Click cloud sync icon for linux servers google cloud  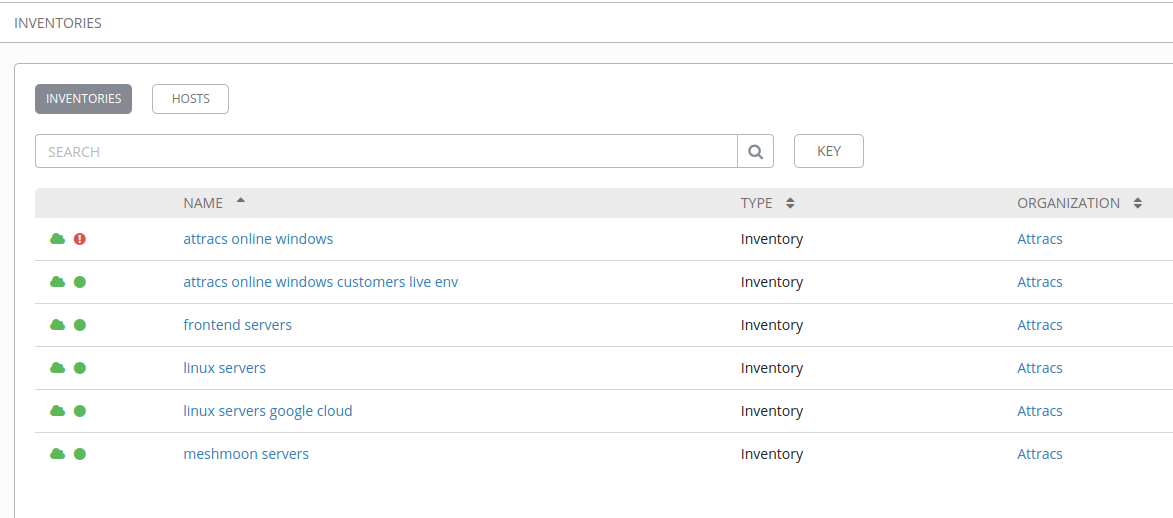pyautogui.click(x=58, y=411)
